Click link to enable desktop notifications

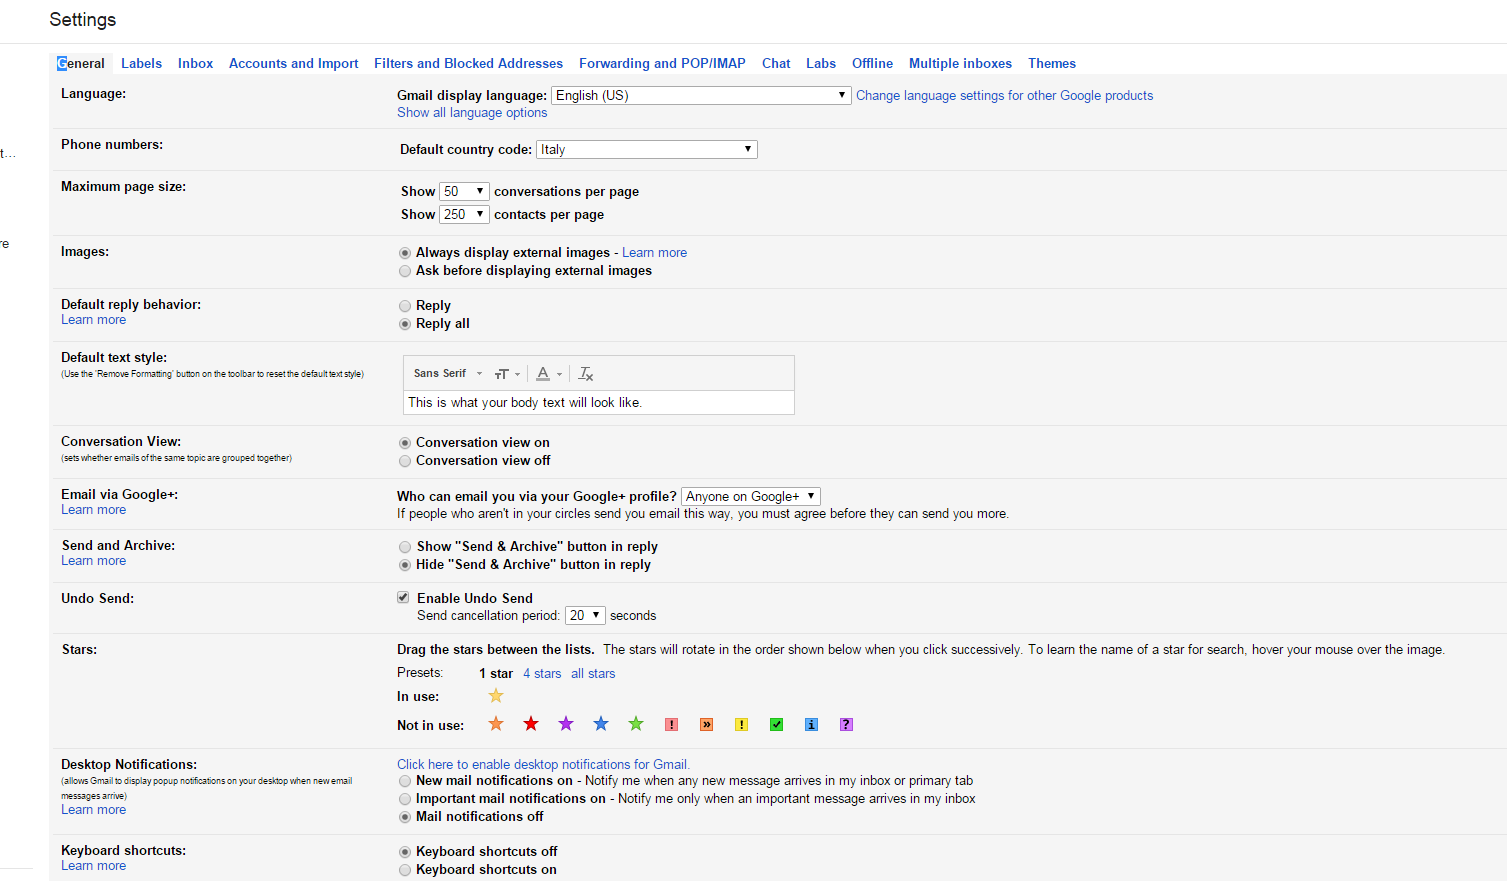click(x=543, y=764)
